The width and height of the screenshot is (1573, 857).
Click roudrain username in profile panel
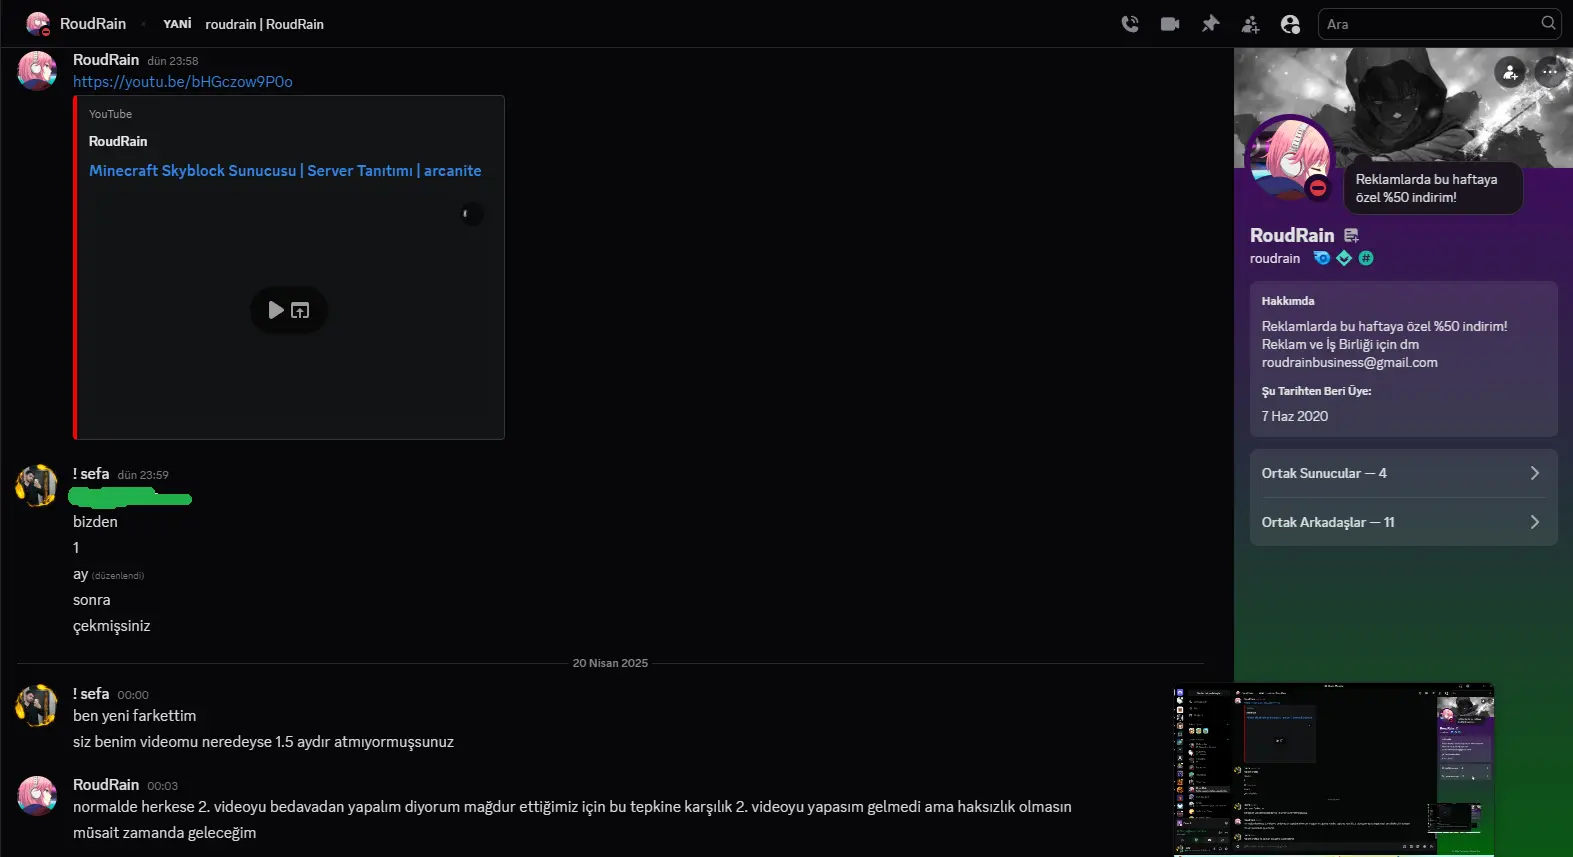point(1275,258)
